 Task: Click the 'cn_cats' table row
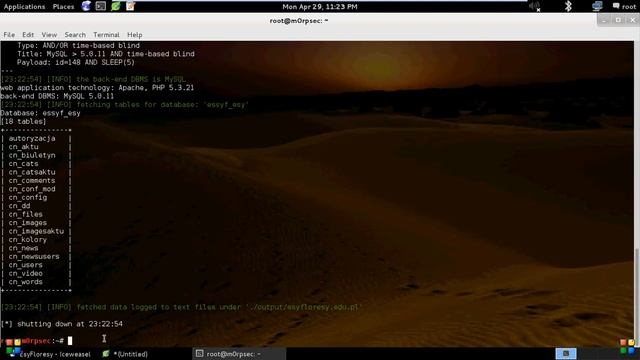(24, 164)
